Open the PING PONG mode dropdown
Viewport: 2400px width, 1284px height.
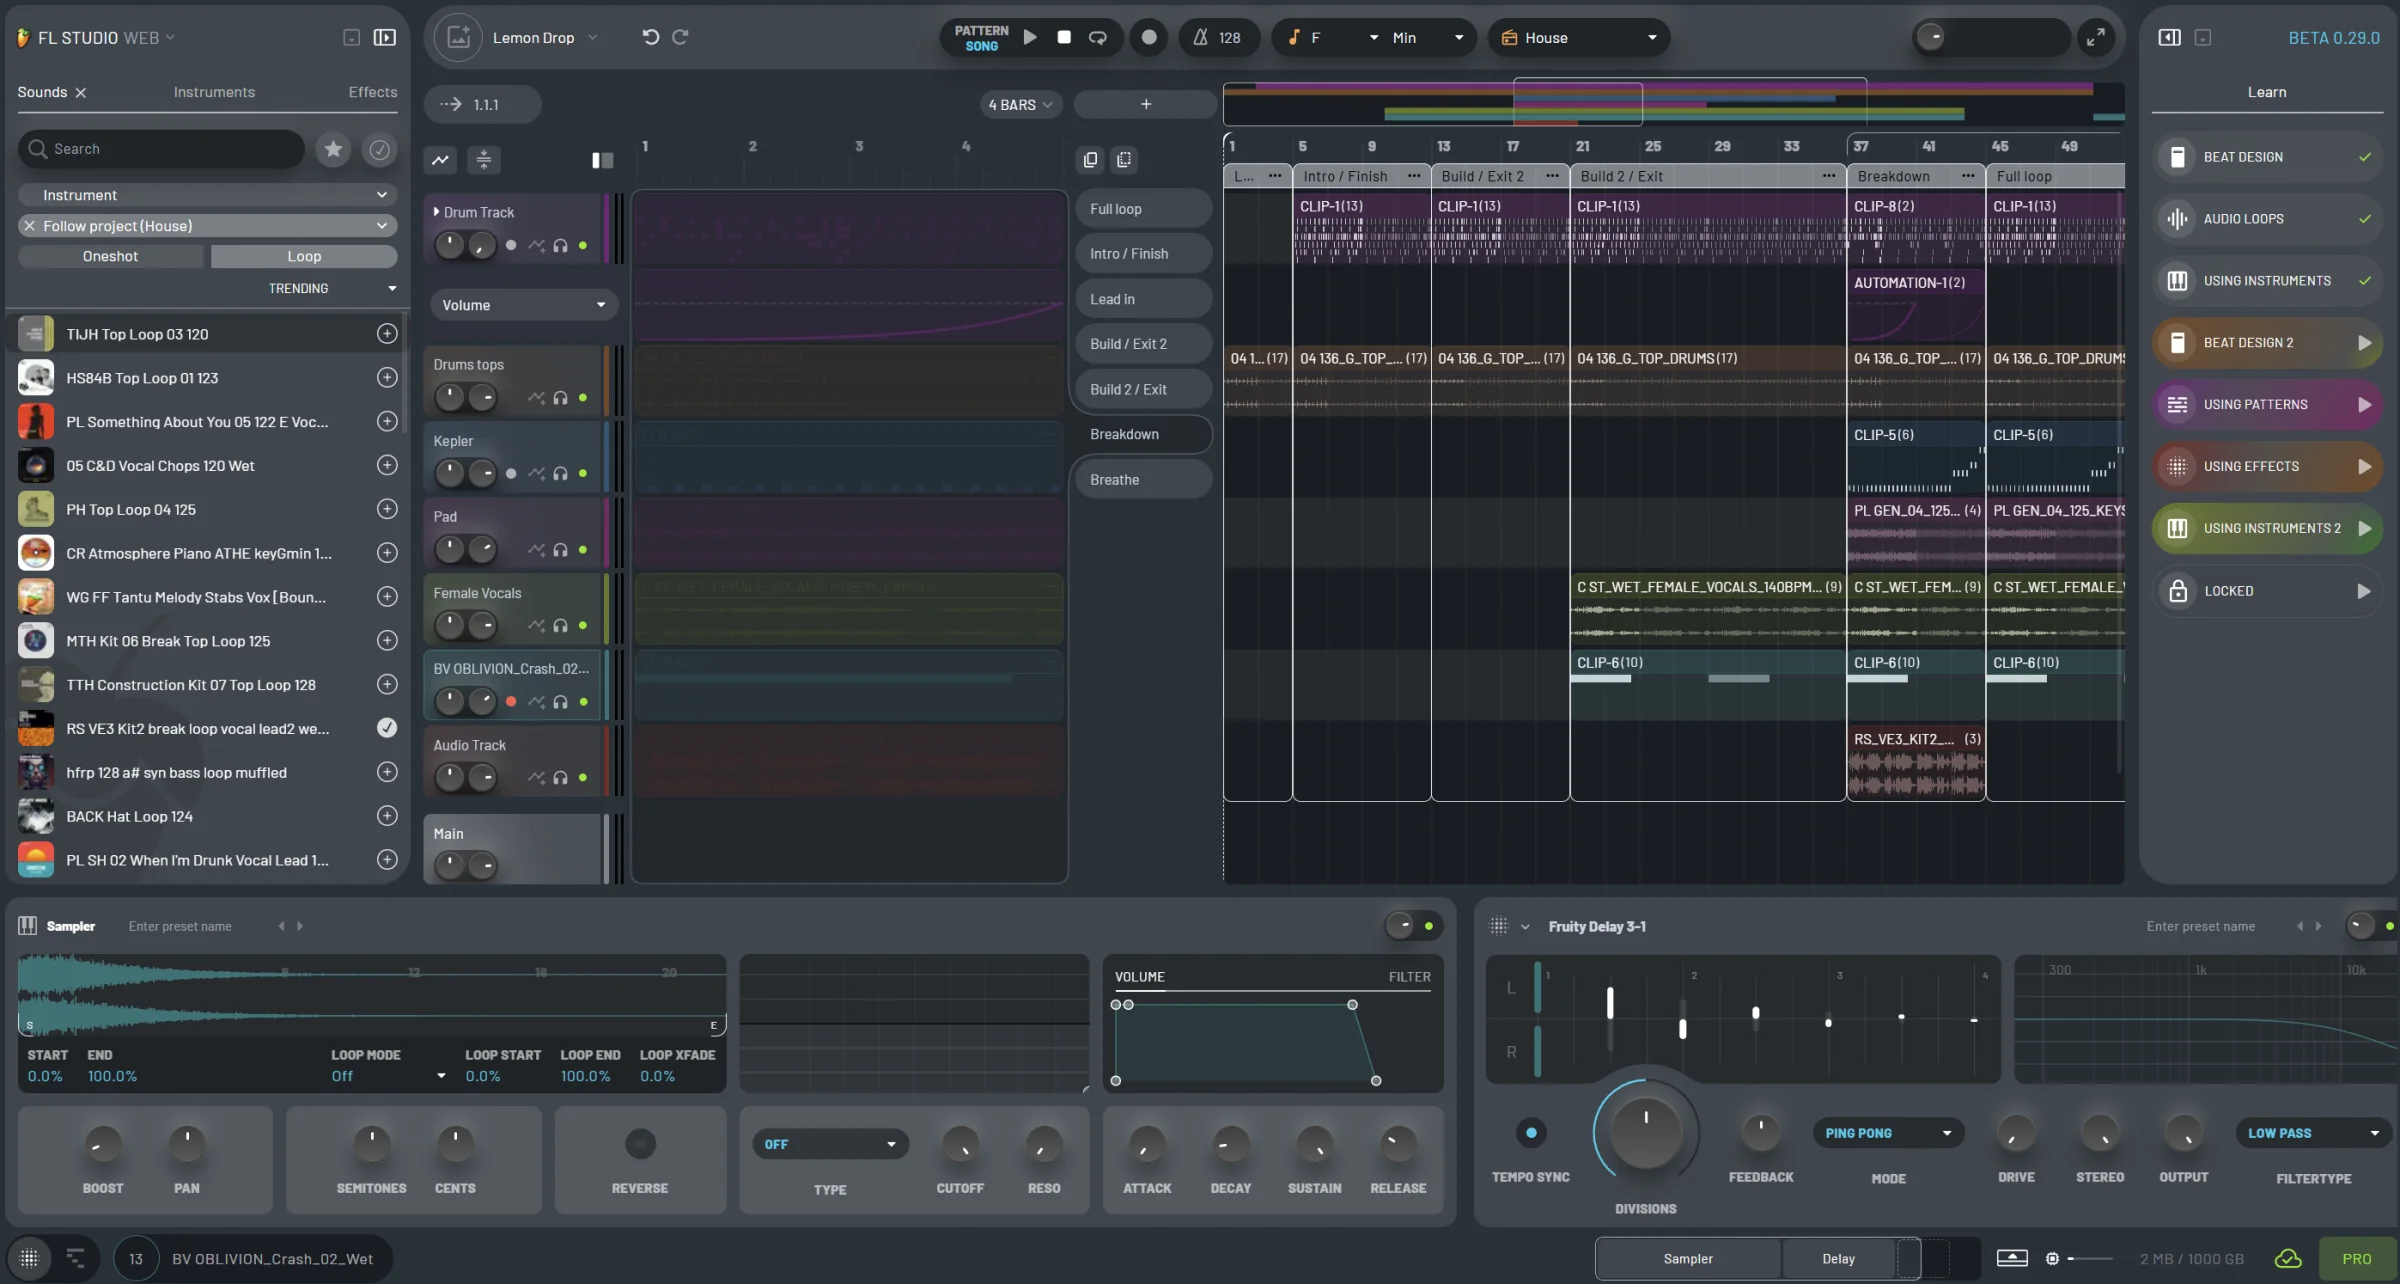1888,1133
